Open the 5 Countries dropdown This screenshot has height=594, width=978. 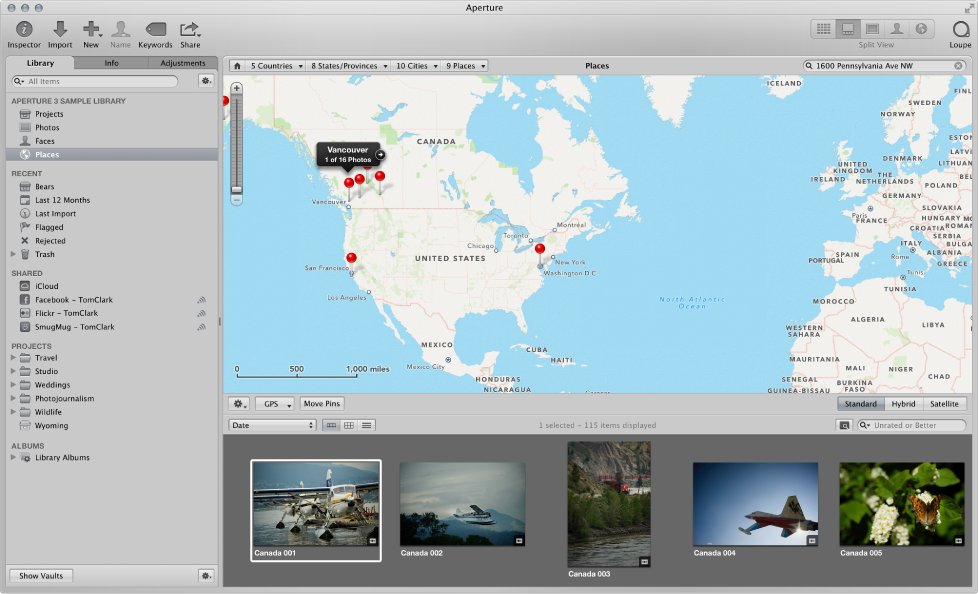[271, 65]
